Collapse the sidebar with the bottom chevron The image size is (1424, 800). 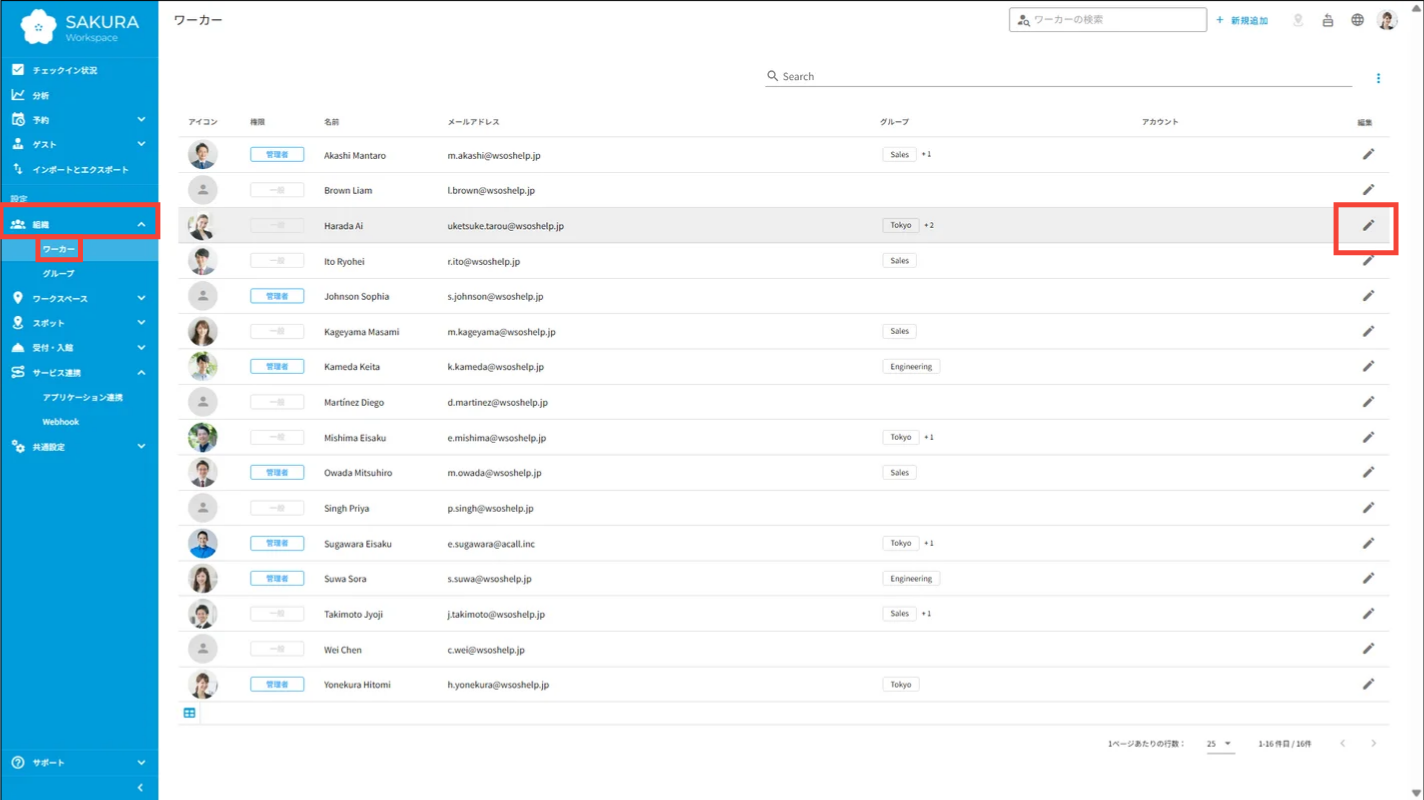(x=140, y=788)
